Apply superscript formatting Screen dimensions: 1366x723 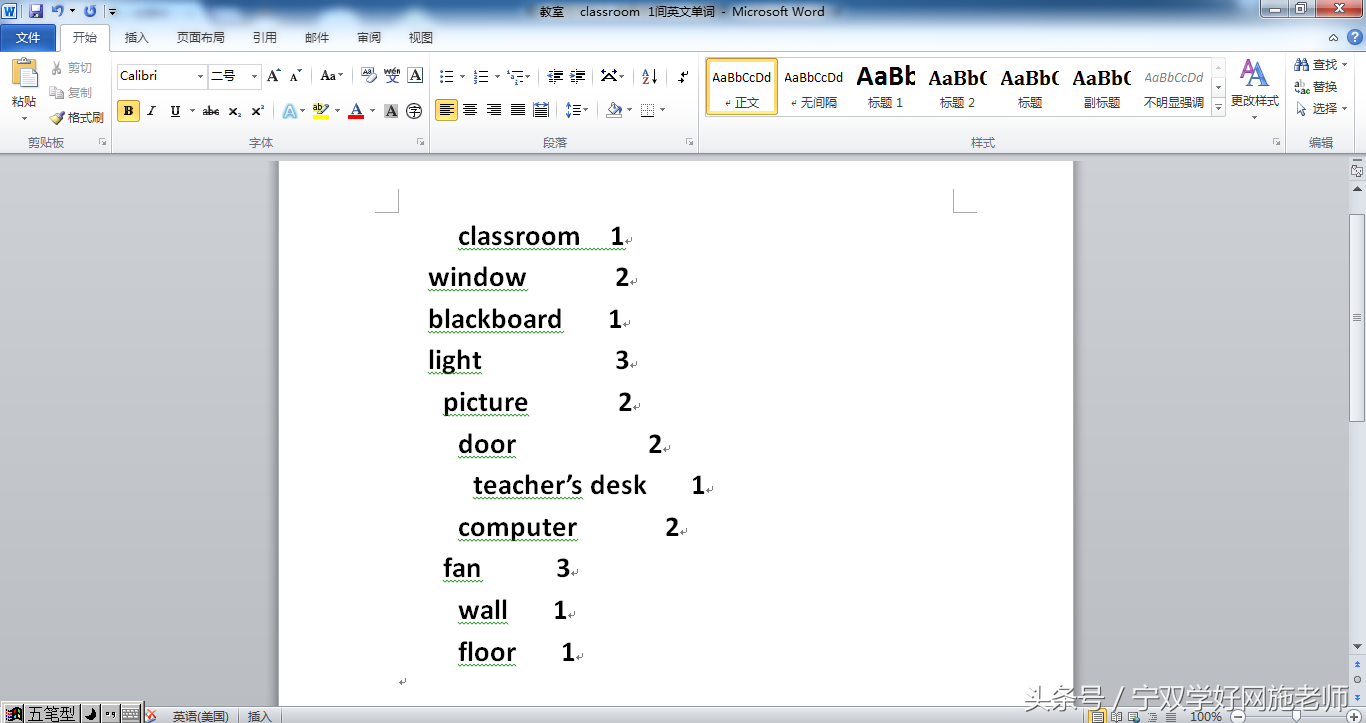[x=257, y=111]
